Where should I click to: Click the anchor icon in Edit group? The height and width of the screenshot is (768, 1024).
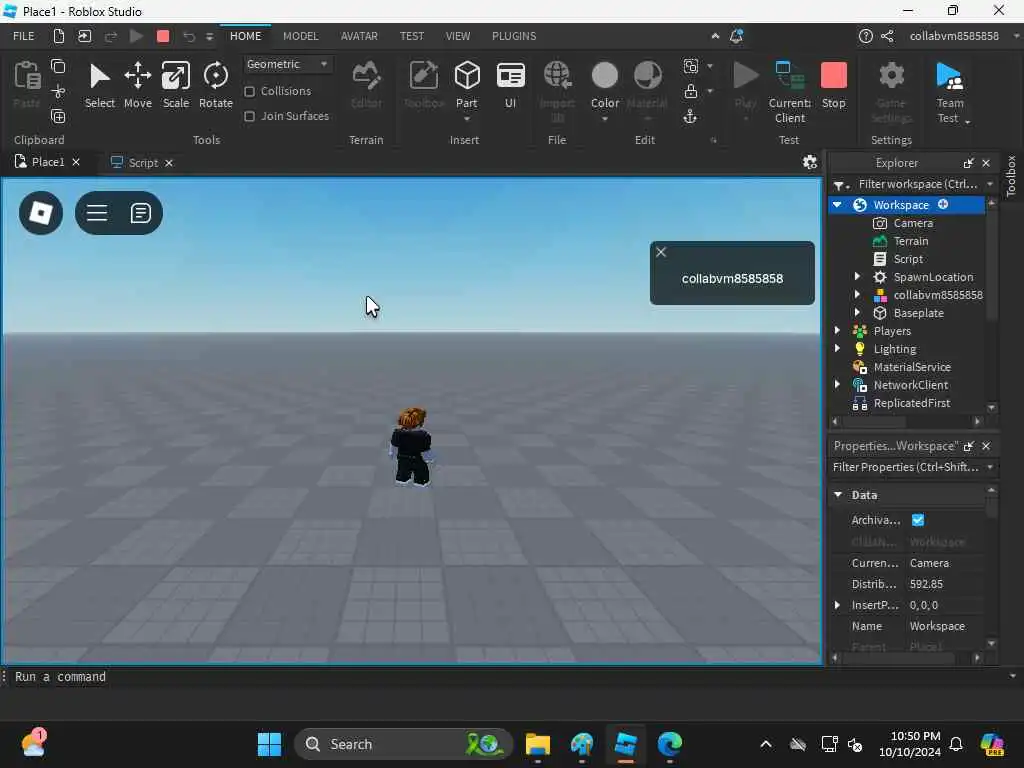pyautogui.click(x=690, y=117)
